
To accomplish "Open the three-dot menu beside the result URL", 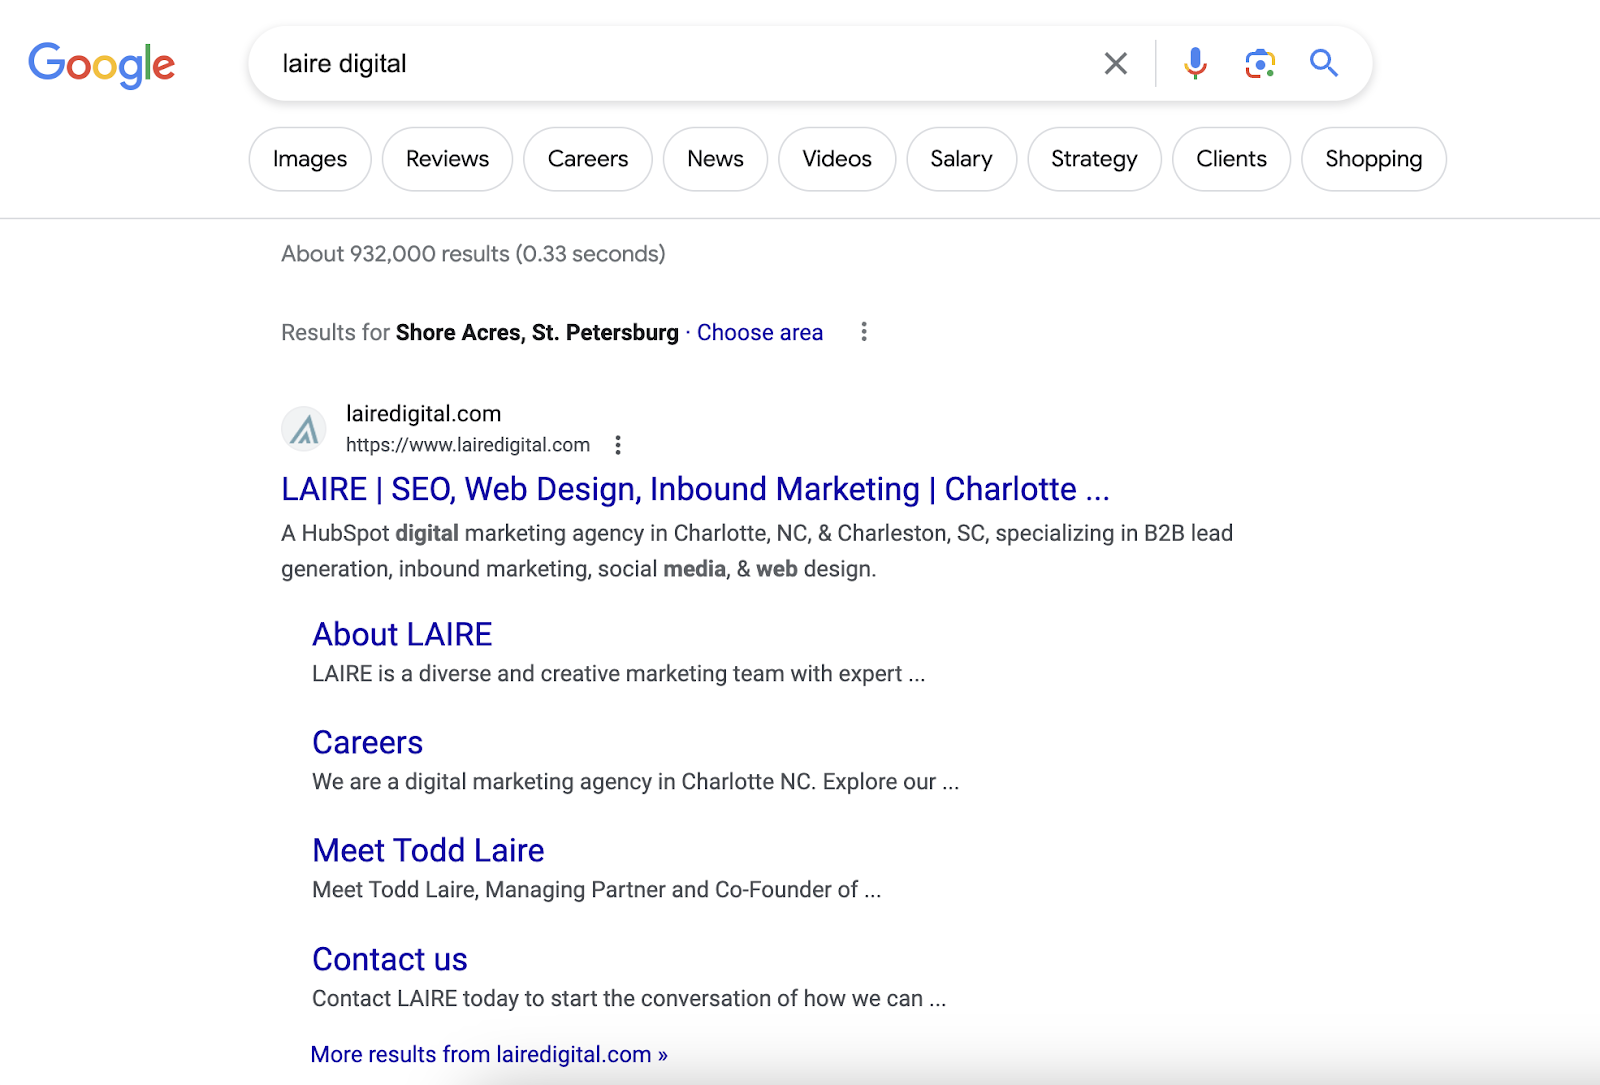I will [x=618, y=445].
